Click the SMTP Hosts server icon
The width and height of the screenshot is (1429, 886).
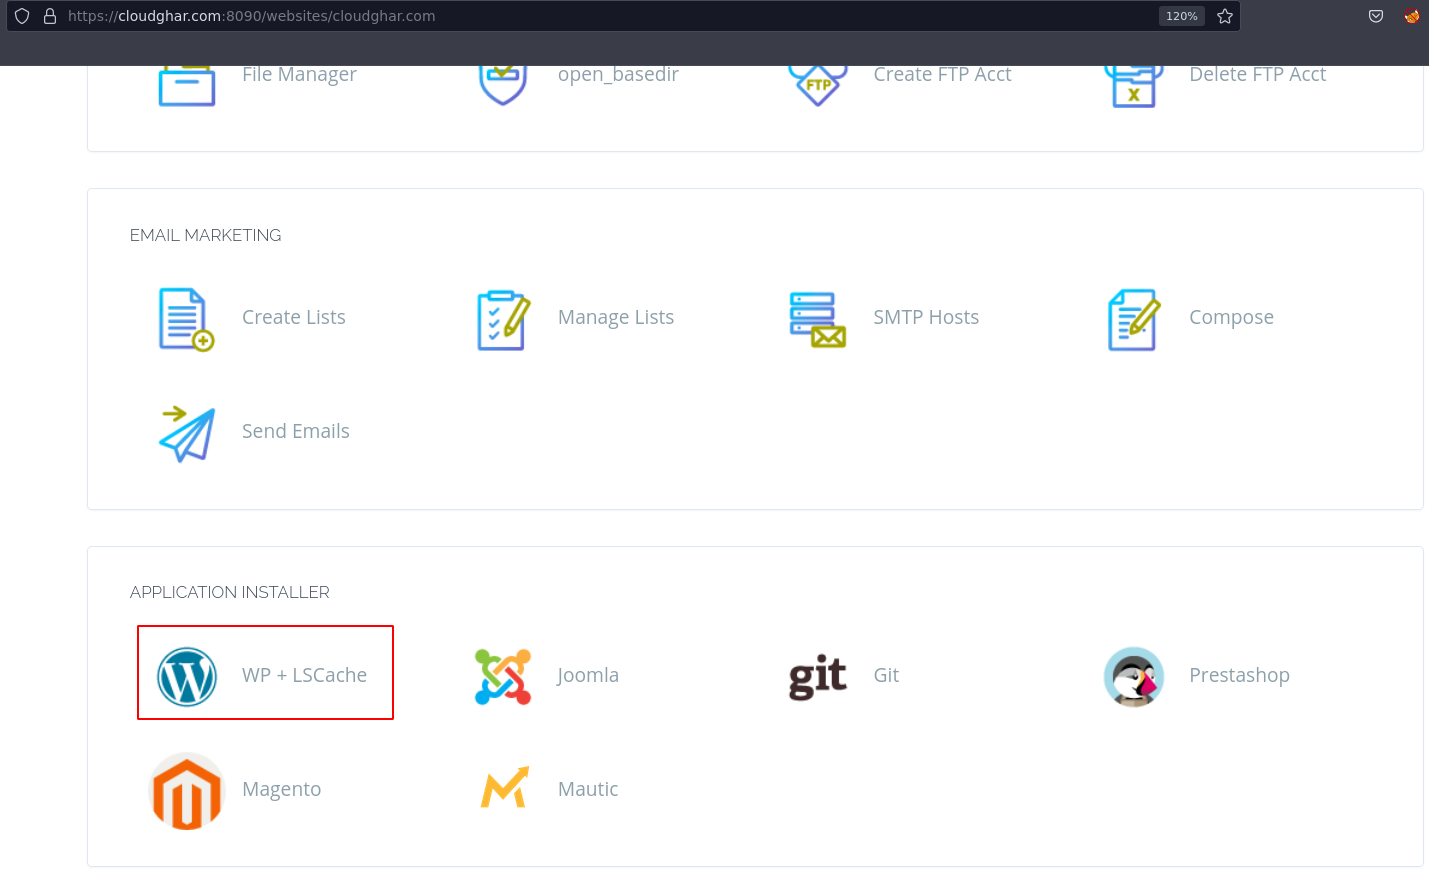[x=818, y=320]
